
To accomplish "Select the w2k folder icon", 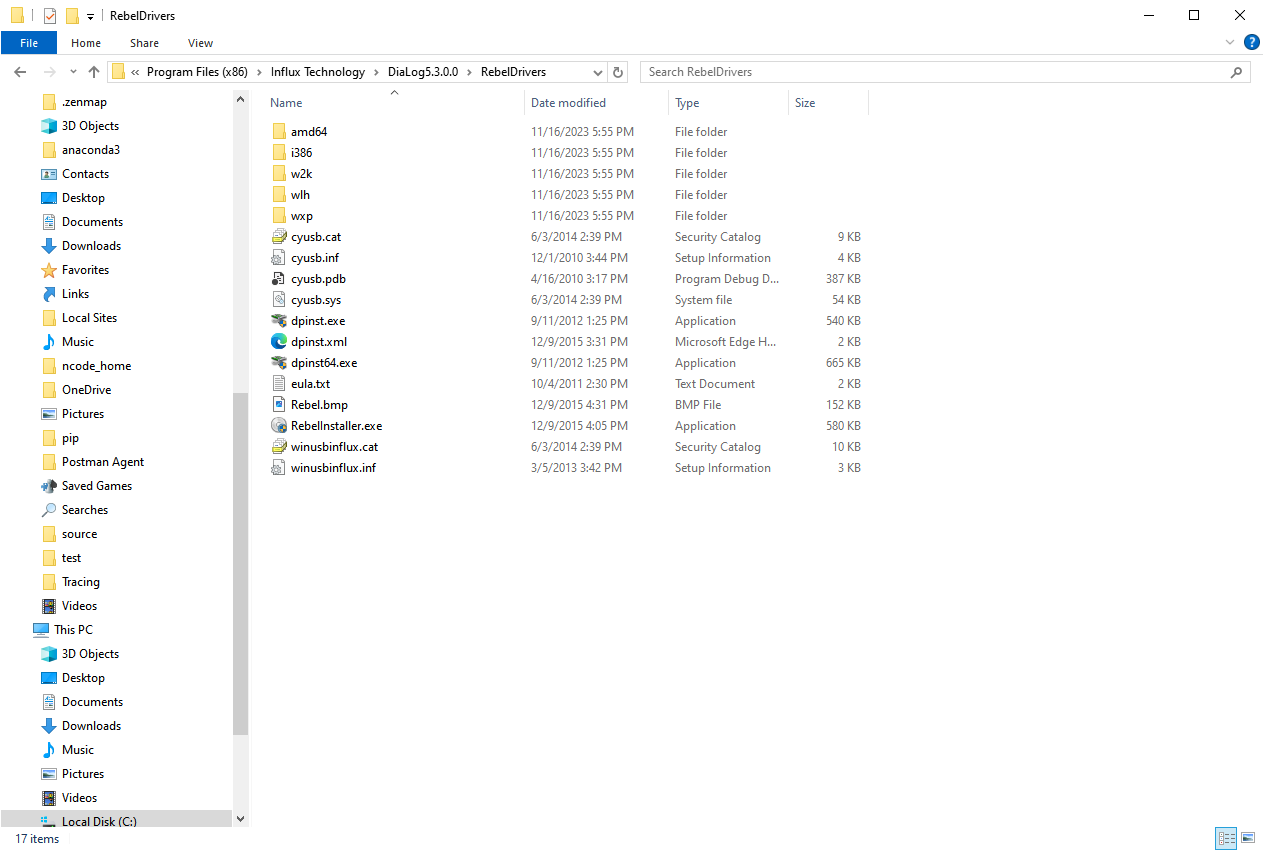I will [x=279, y=174].
